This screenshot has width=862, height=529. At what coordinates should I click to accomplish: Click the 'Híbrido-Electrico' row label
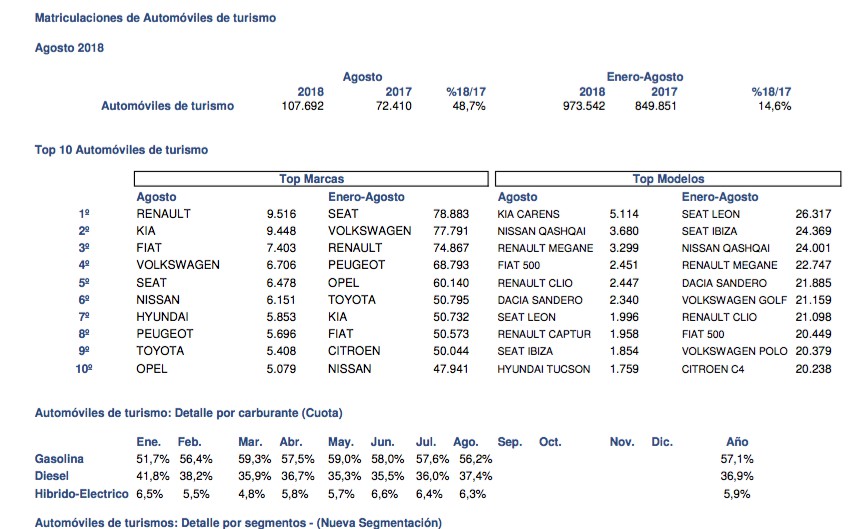(x=81, y=494)
